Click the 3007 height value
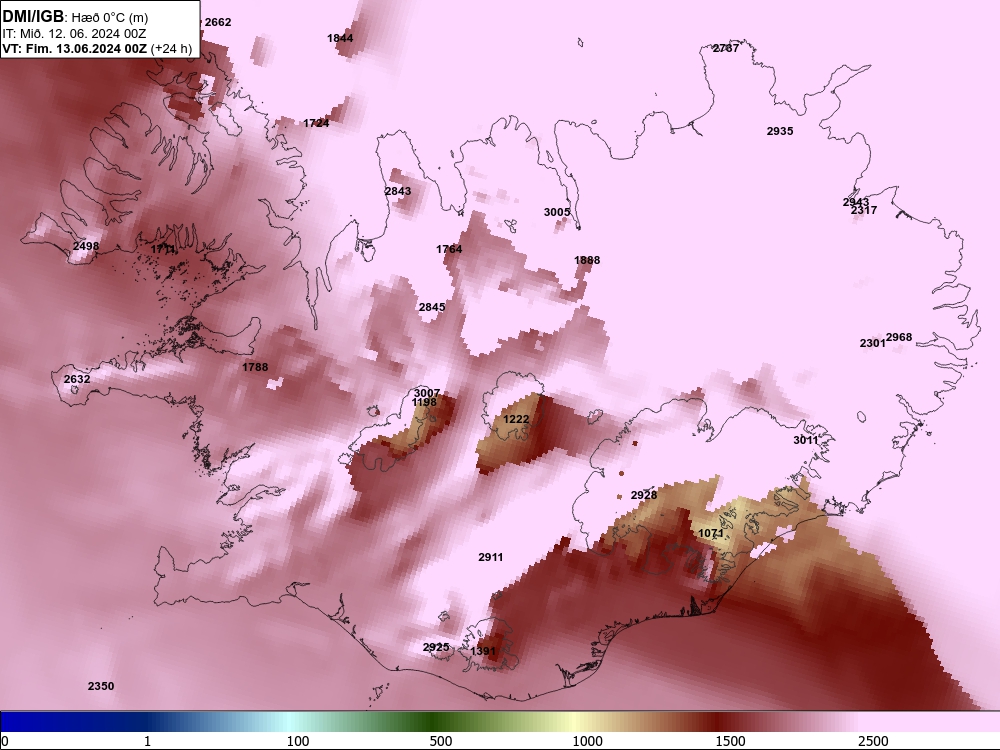 click(427, 393)
